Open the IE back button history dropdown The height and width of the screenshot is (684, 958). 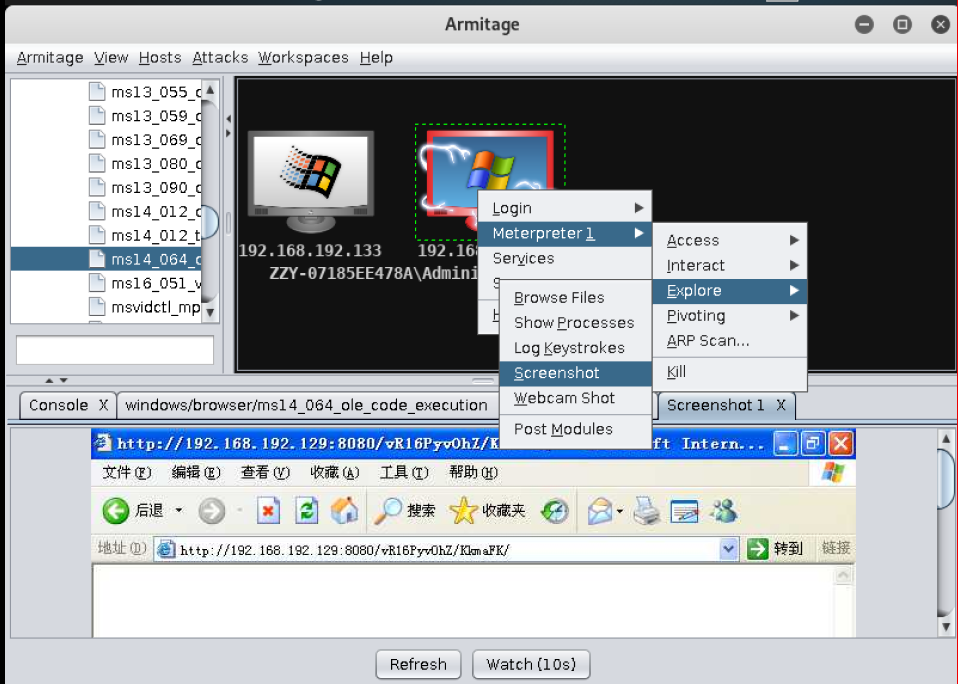pos(178,510)
